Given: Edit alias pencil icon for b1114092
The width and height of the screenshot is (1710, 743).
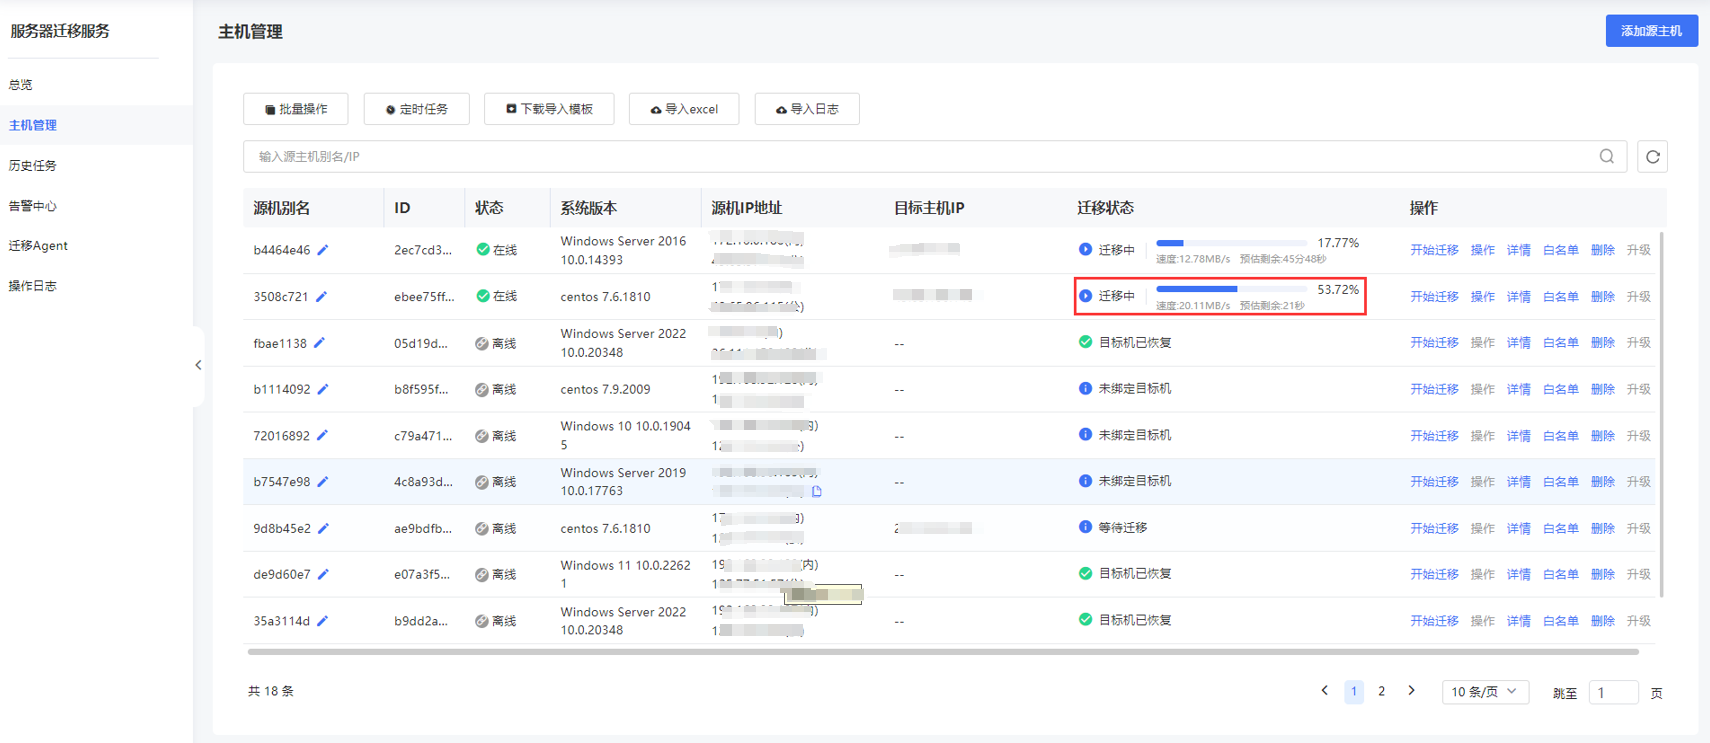Looking at the screenshot, I should [x=323, y=389].
